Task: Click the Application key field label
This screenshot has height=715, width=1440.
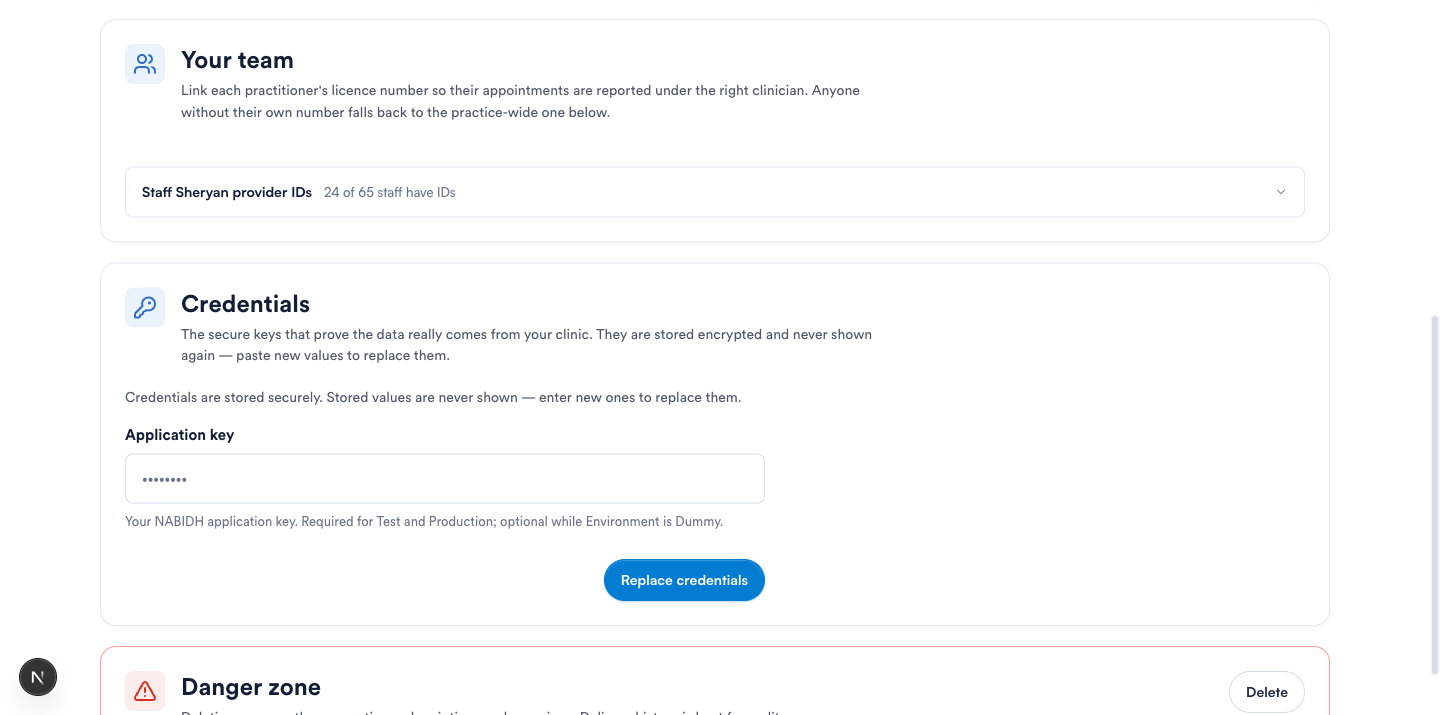Action: click(180, 435)
